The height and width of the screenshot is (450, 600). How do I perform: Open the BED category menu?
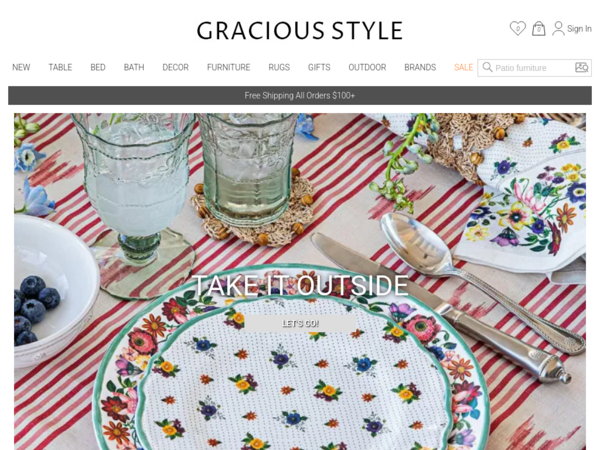pos(98,67)
